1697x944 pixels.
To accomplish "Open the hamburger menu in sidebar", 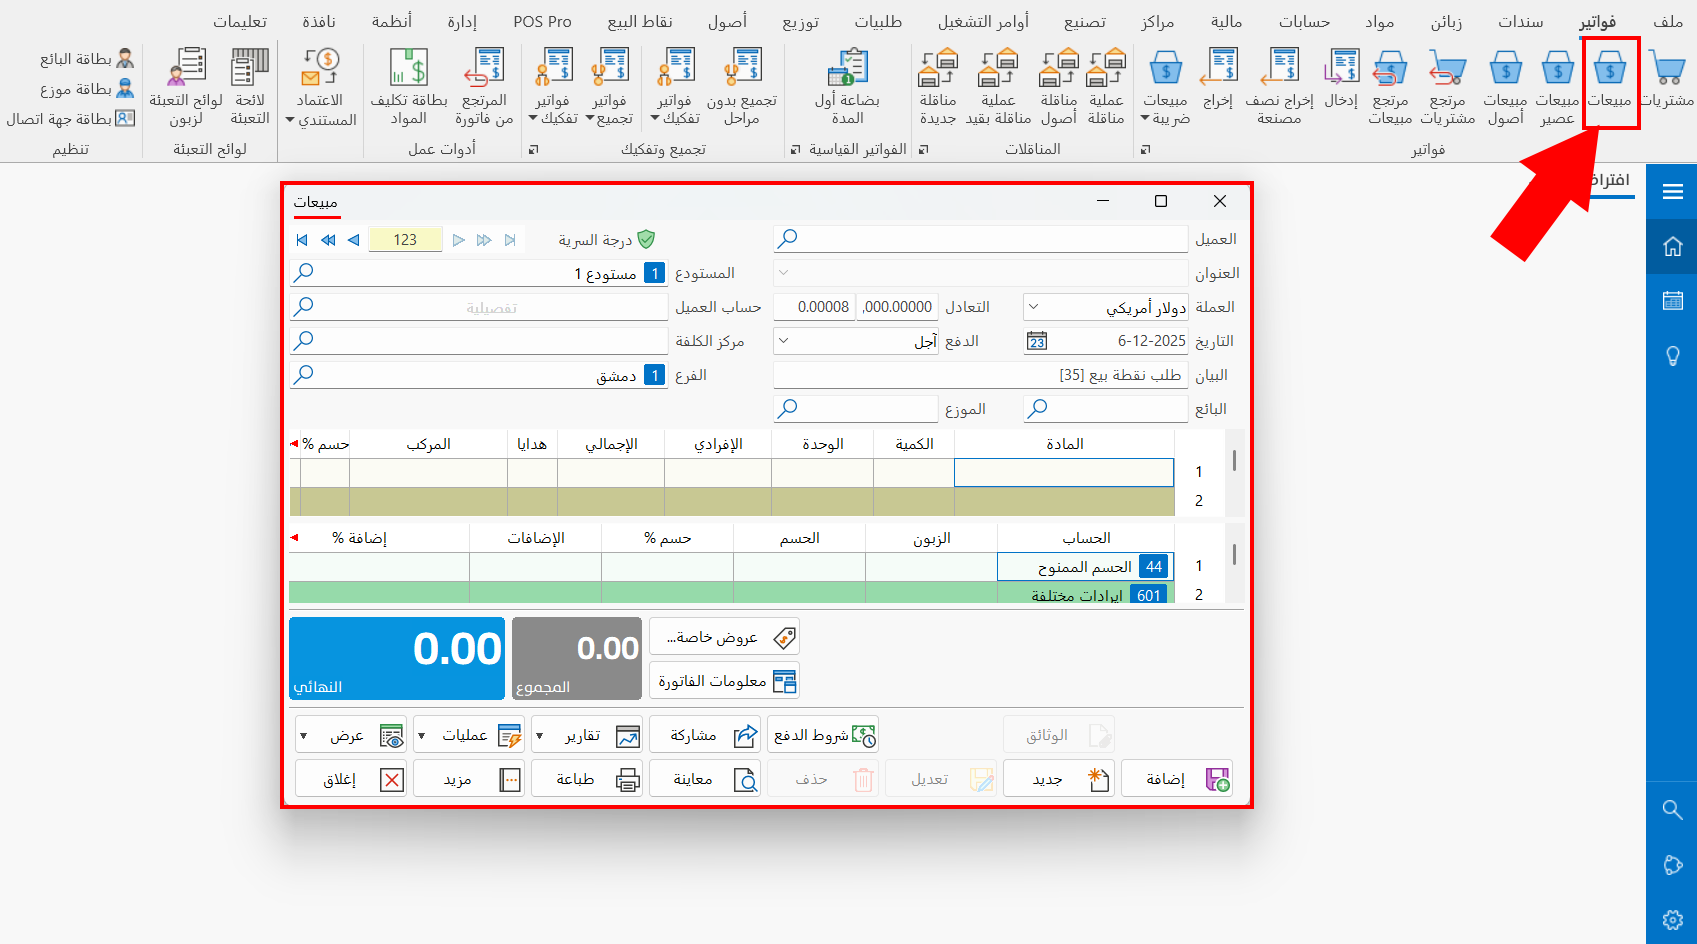I will pos(1672,191).
